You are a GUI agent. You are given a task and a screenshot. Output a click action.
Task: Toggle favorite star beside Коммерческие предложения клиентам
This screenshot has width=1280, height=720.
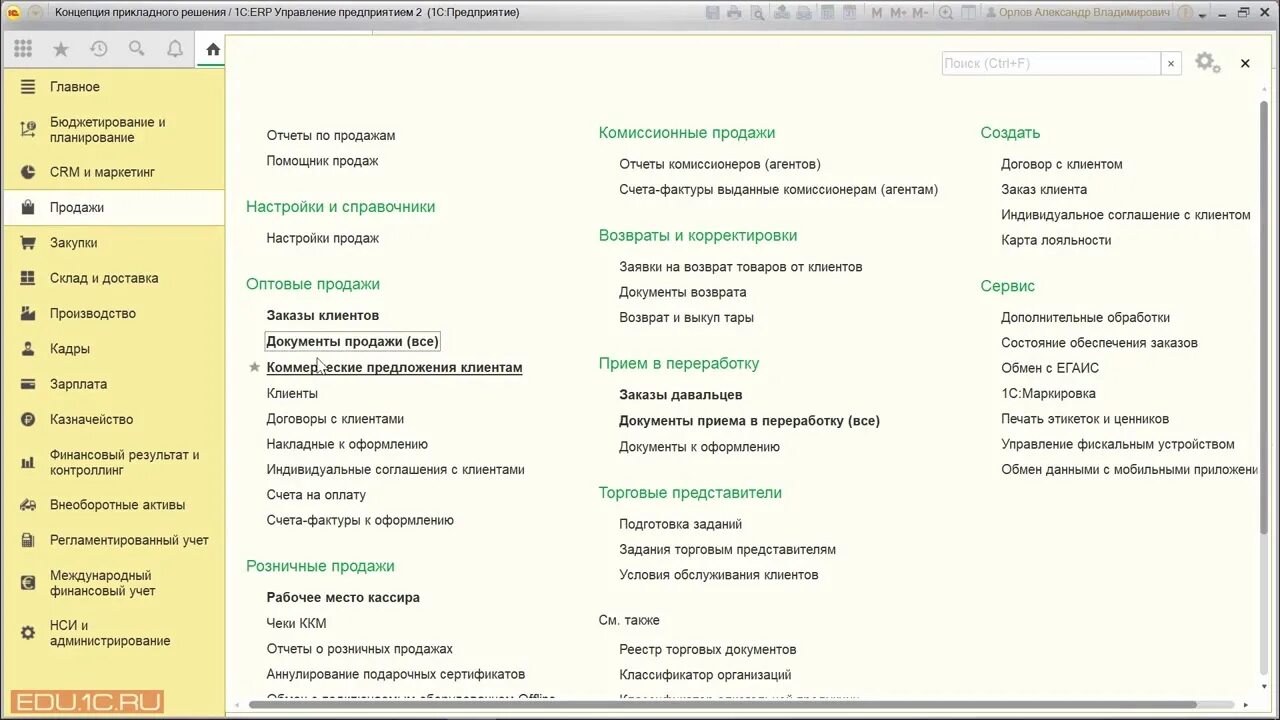254,367
